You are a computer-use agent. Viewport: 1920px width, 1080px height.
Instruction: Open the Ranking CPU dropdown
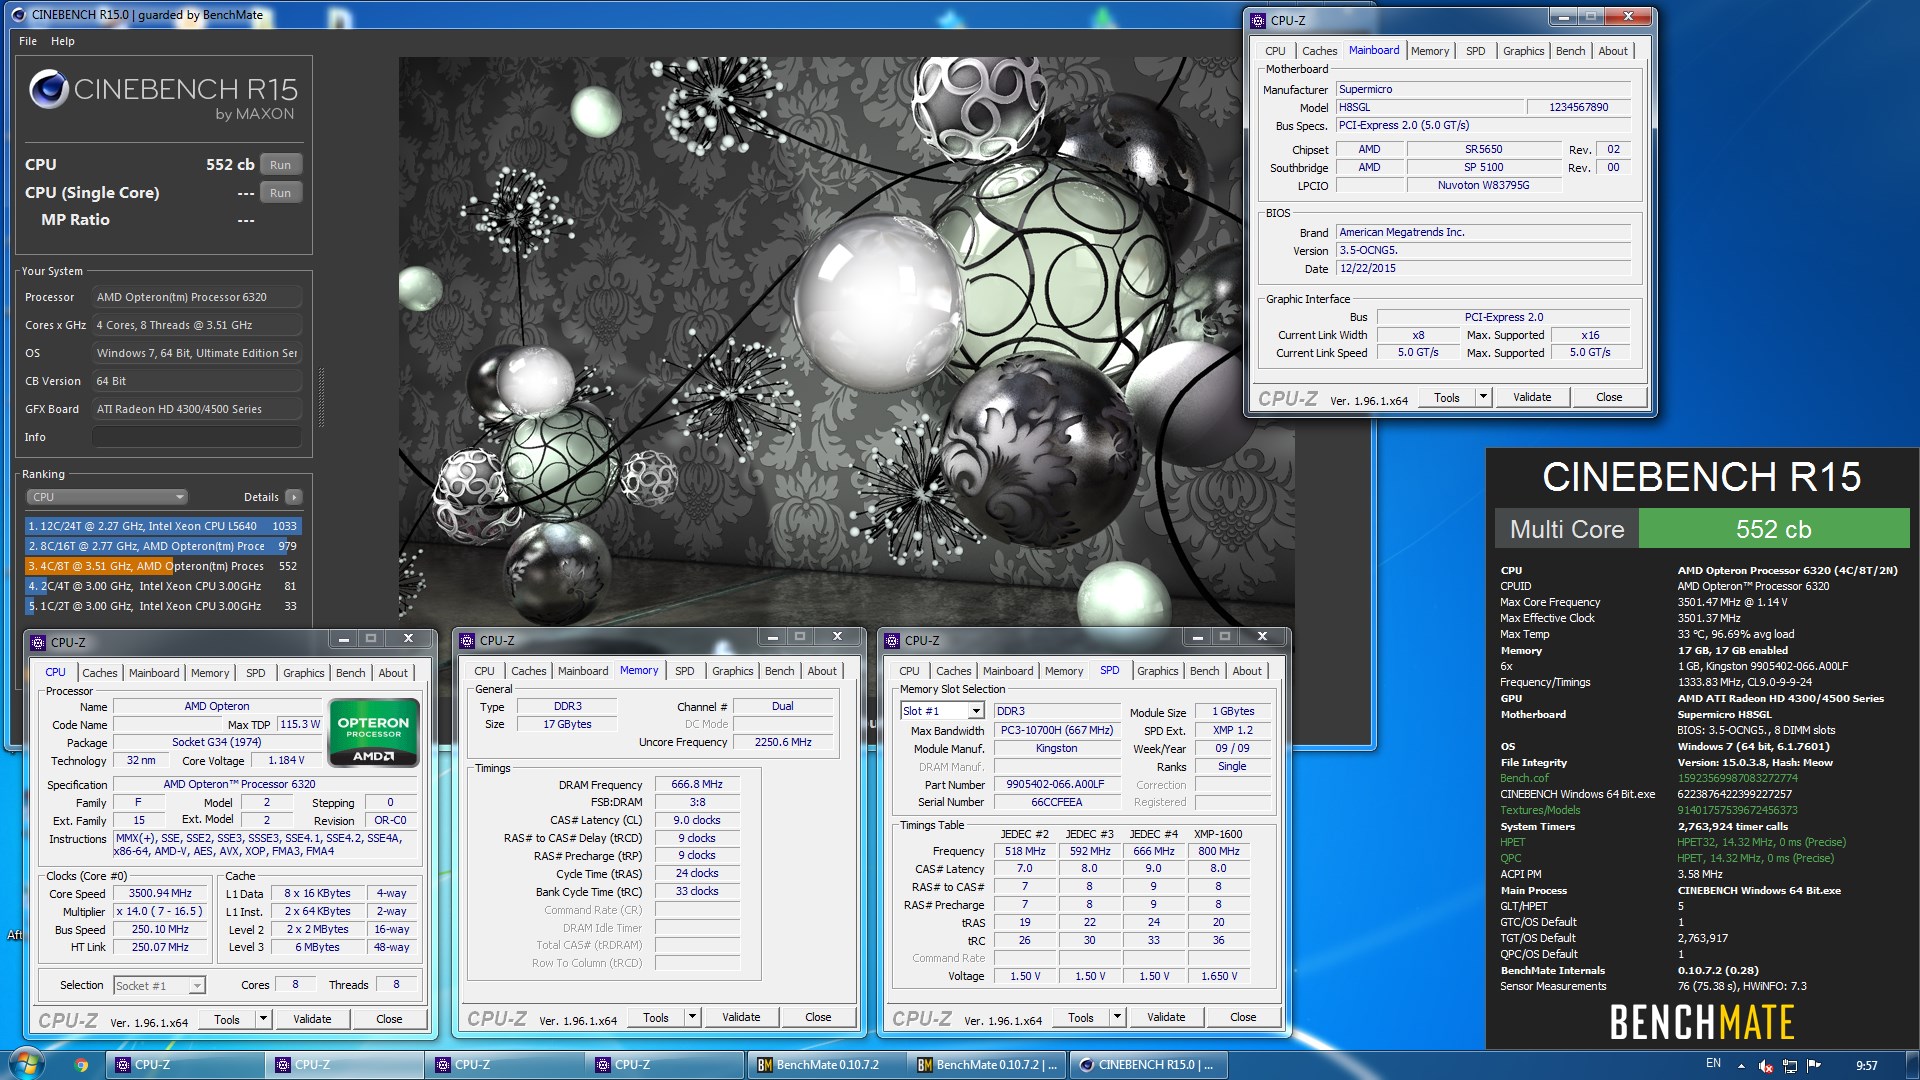107,497
